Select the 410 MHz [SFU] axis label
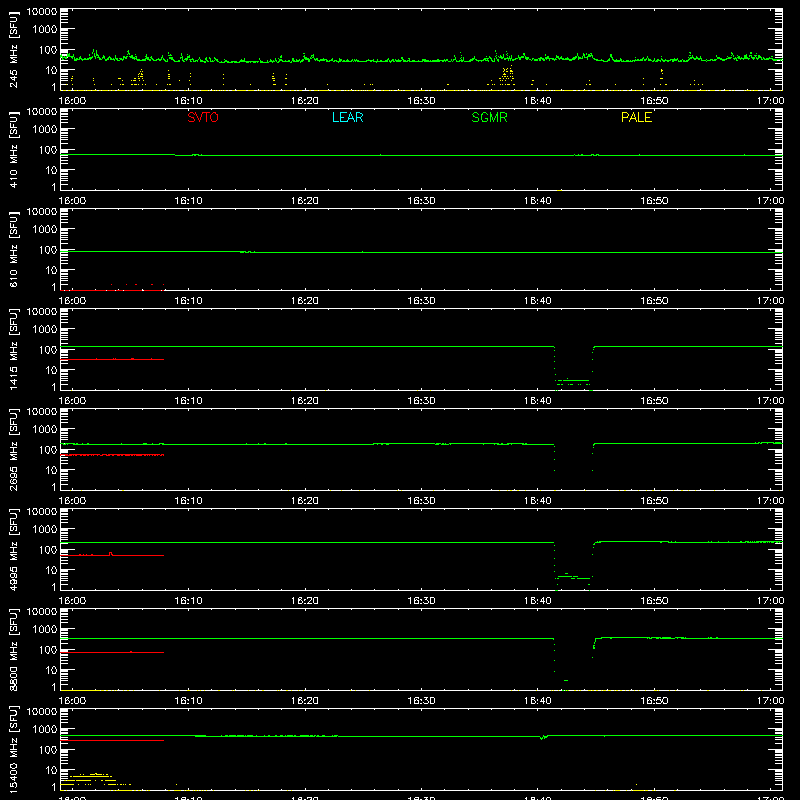 tap(13, 150)
